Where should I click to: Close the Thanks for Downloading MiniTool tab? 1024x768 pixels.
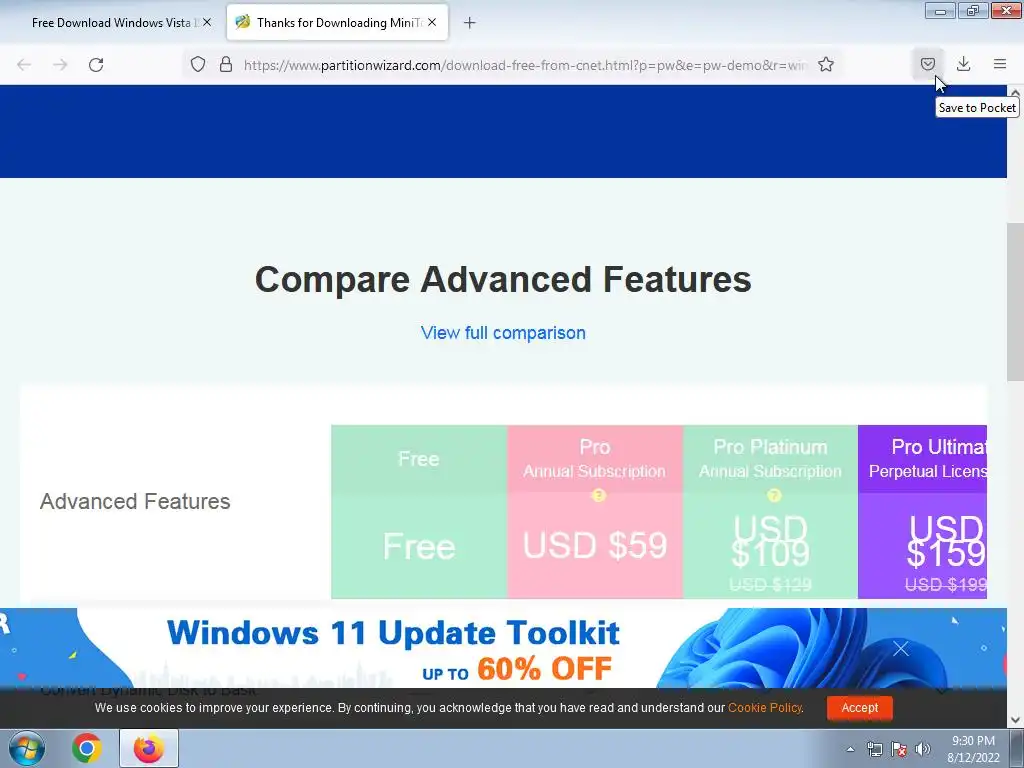point(432,22)
